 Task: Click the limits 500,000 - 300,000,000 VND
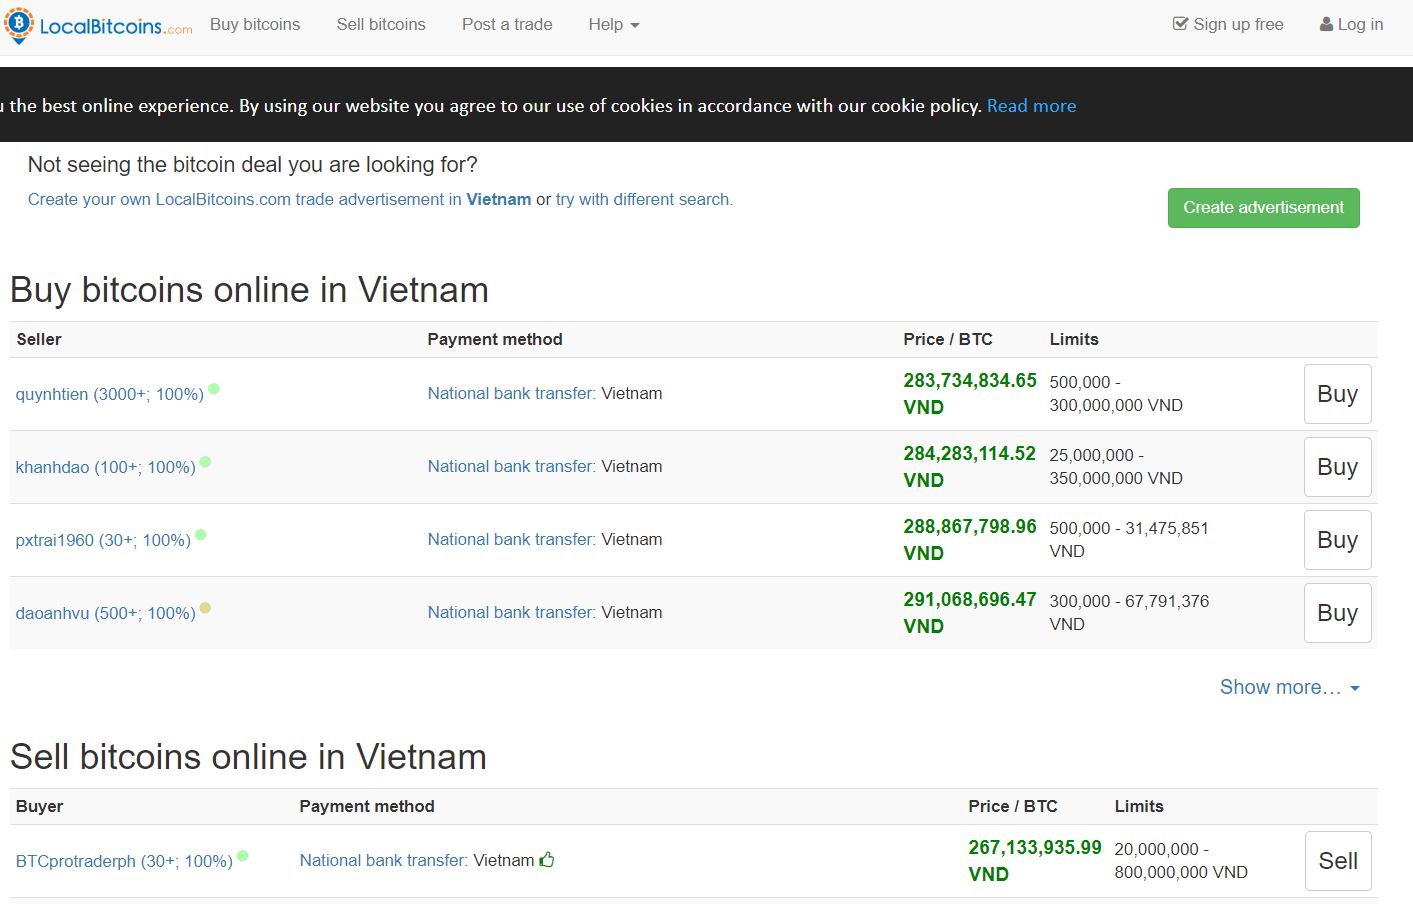(x=1116, y=394)
